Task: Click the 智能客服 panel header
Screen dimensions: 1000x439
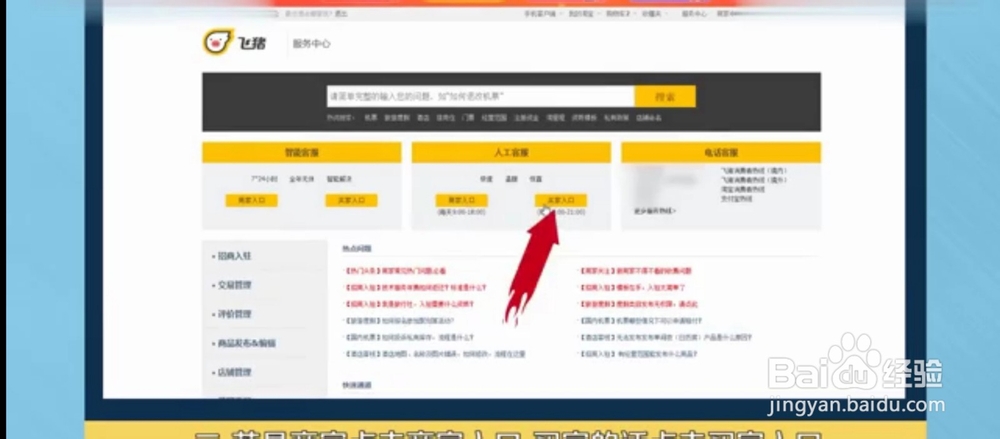Action: (x=302, y=153)
